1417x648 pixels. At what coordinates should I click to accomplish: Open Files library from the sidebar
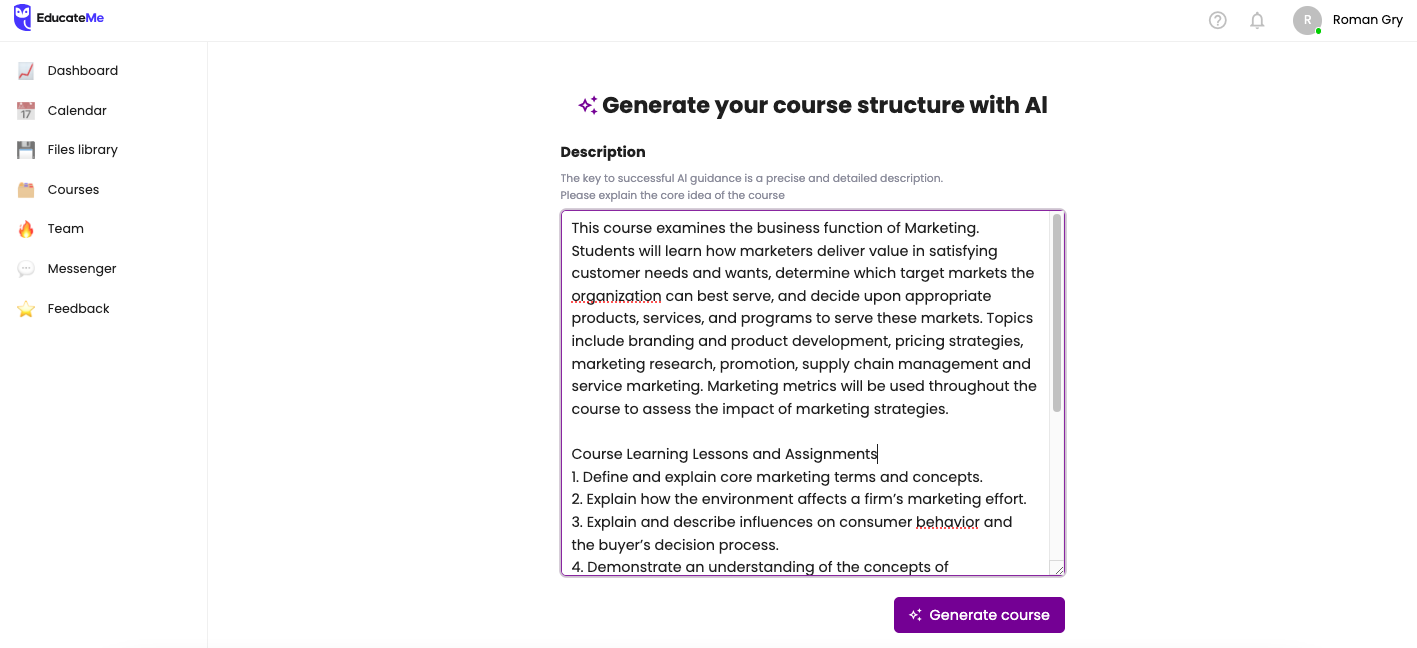82,150
